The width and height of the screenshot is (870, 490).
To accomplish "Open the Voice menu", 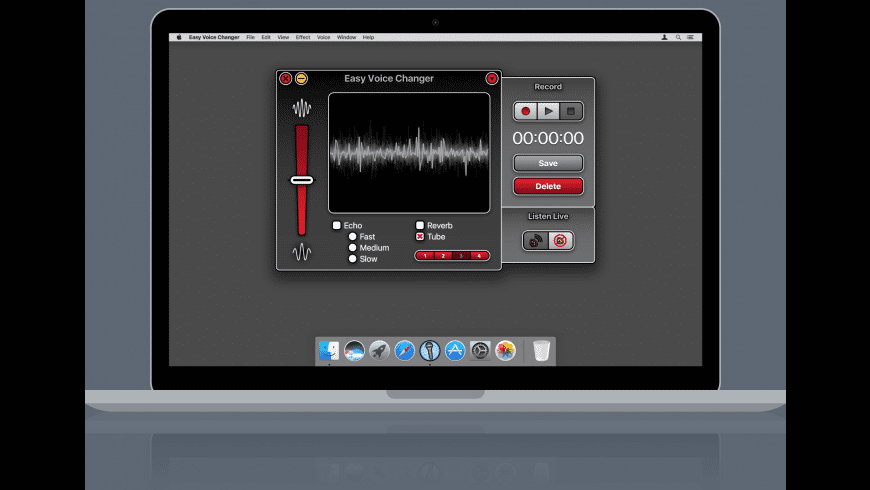I will coord(323,37).
